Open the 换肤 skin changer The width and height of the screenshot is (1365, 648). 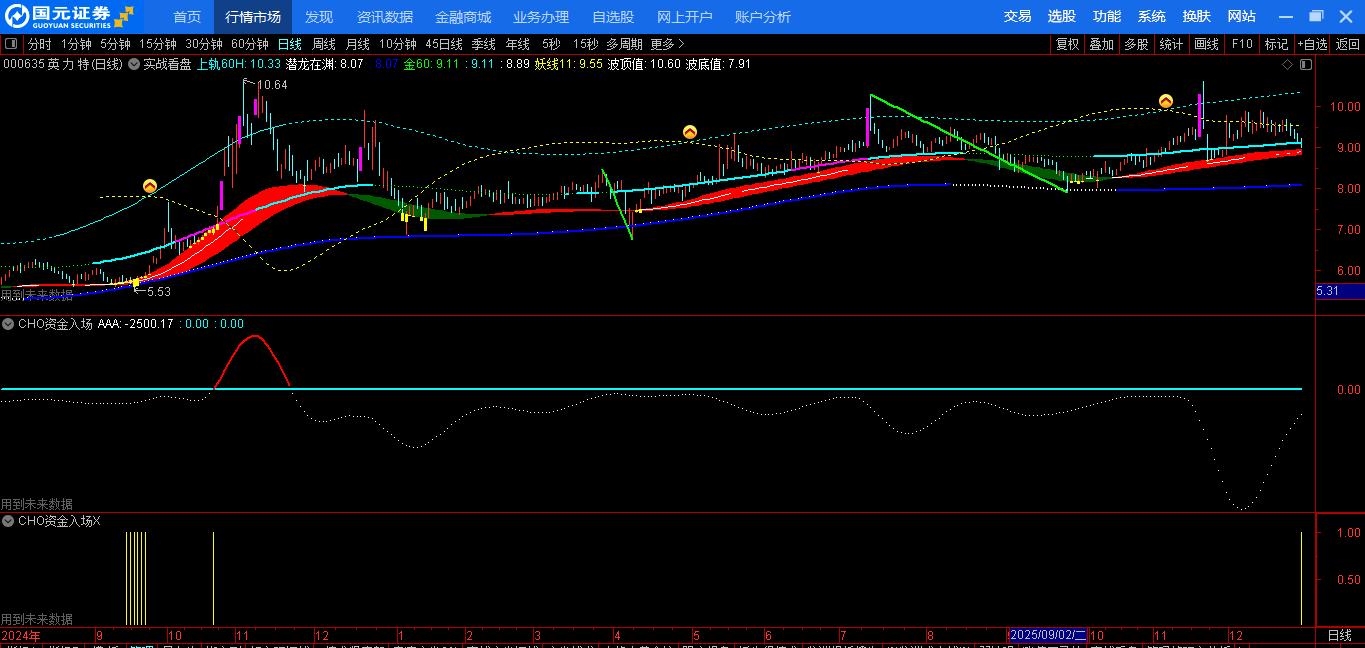pos(1196,16)
